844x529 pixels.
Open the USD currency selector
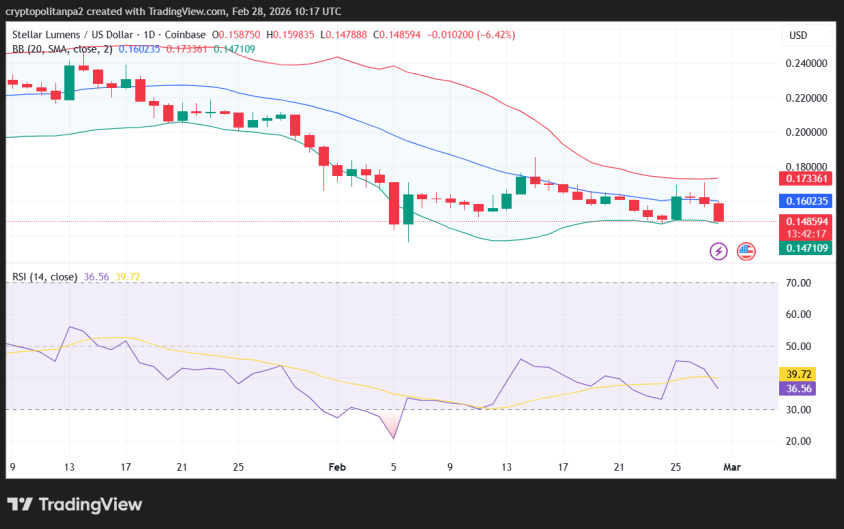[798, 36]
